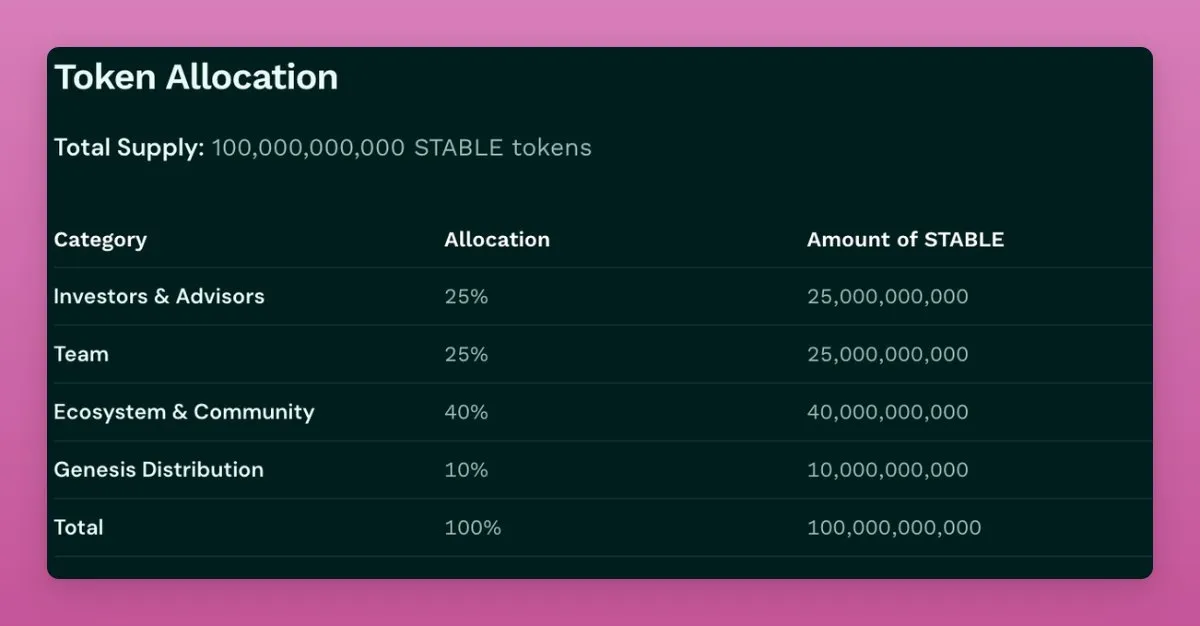Click the Category column header
The image size is (1200, 626).
(x=100, y=240)
